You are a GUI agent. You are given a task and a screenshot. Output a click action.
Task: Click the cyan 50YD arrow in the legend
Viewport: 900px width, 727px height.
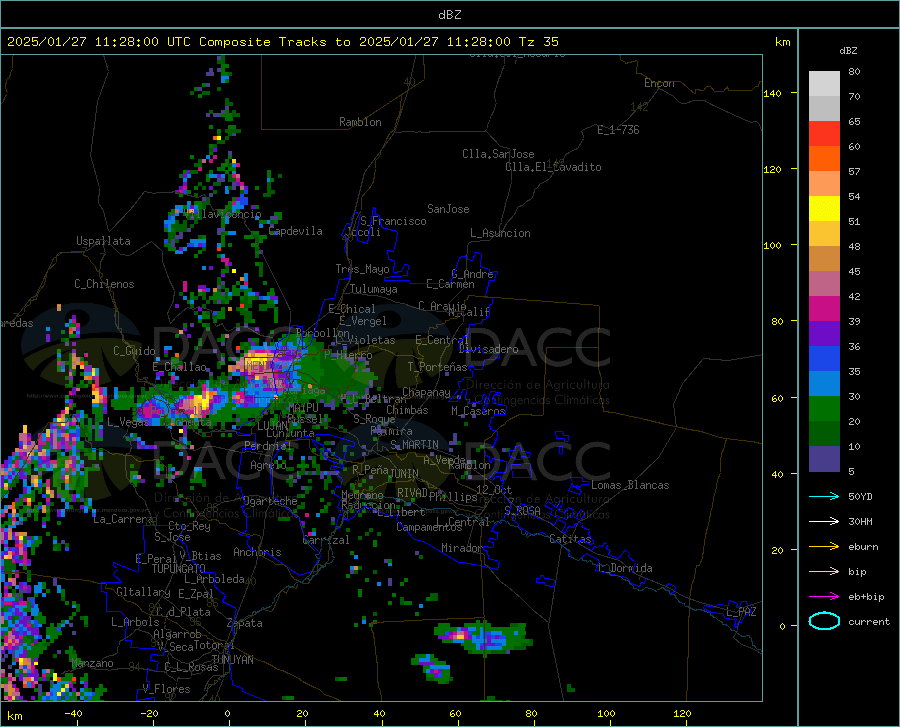click(824, 496)
